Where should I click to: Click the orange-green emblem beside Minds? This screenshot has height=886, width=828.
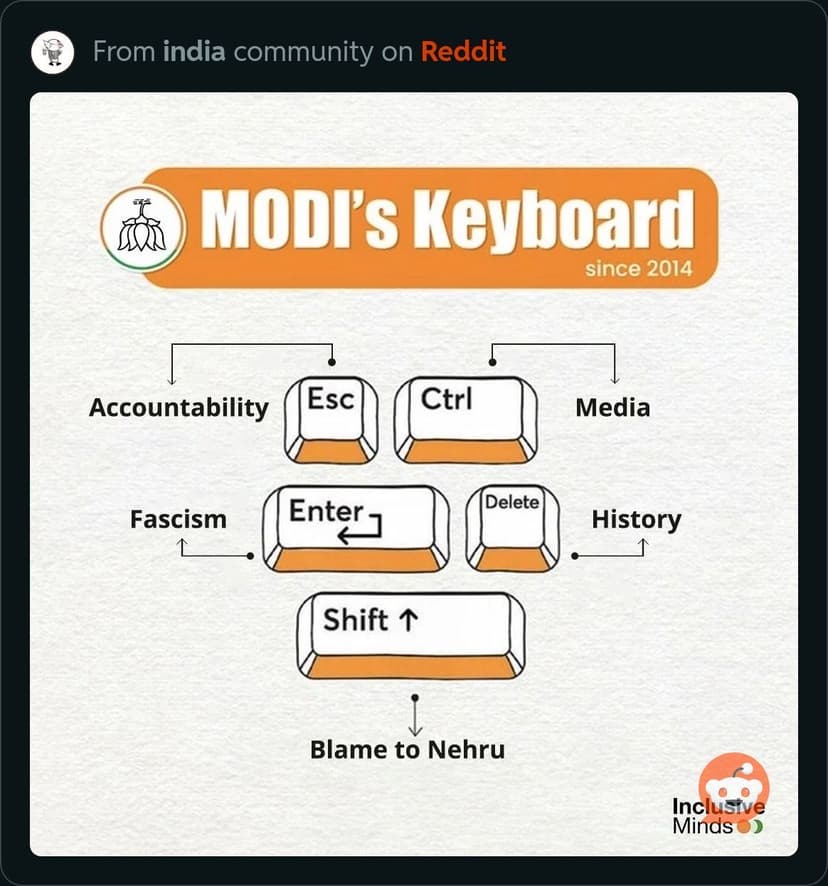(x=749, y=827)
